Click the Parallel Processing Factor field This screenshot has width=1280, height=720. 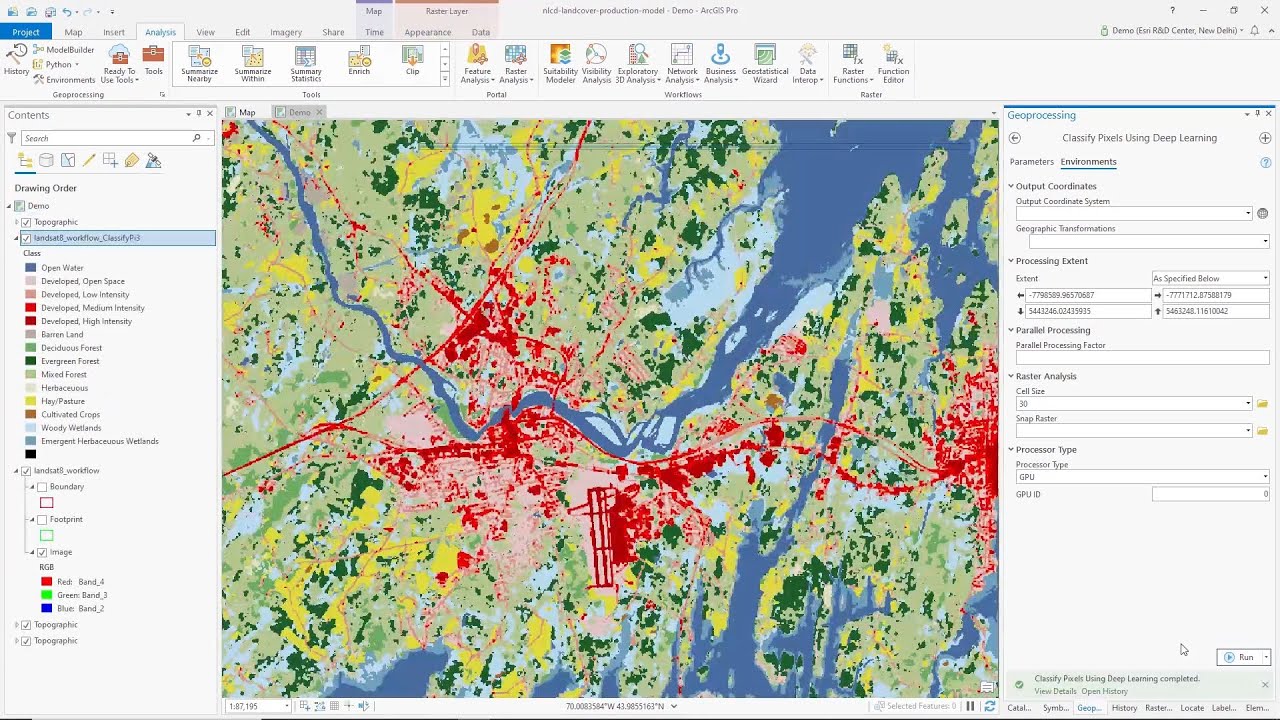[x=1143, y=357]
